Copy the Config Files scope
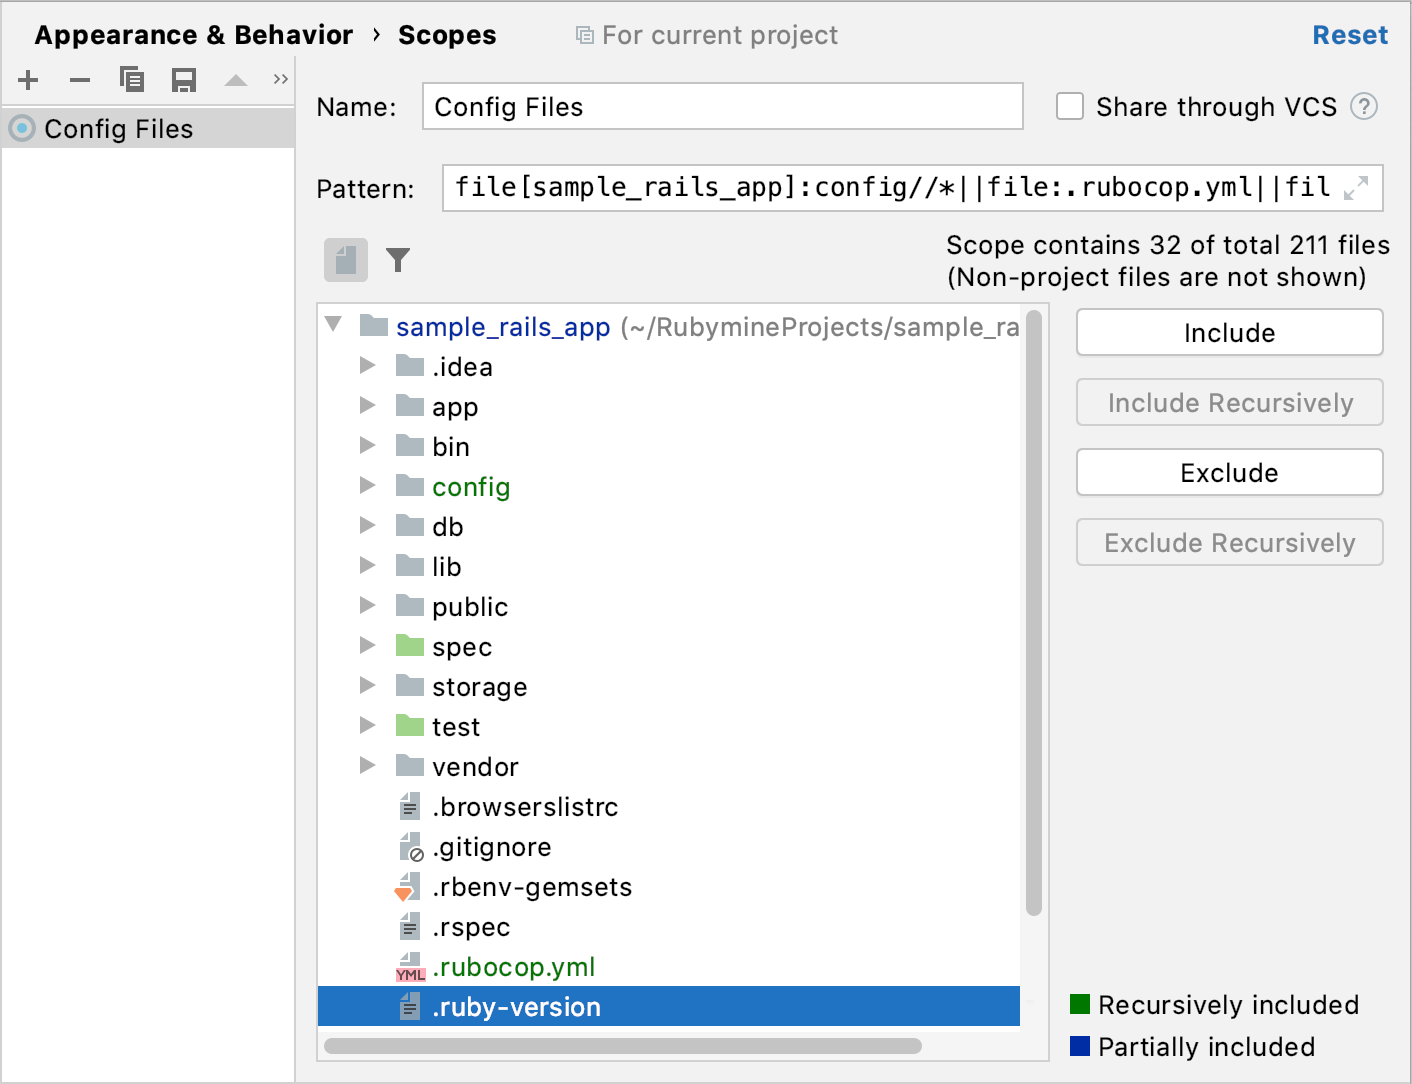 [x=132, y=80]
